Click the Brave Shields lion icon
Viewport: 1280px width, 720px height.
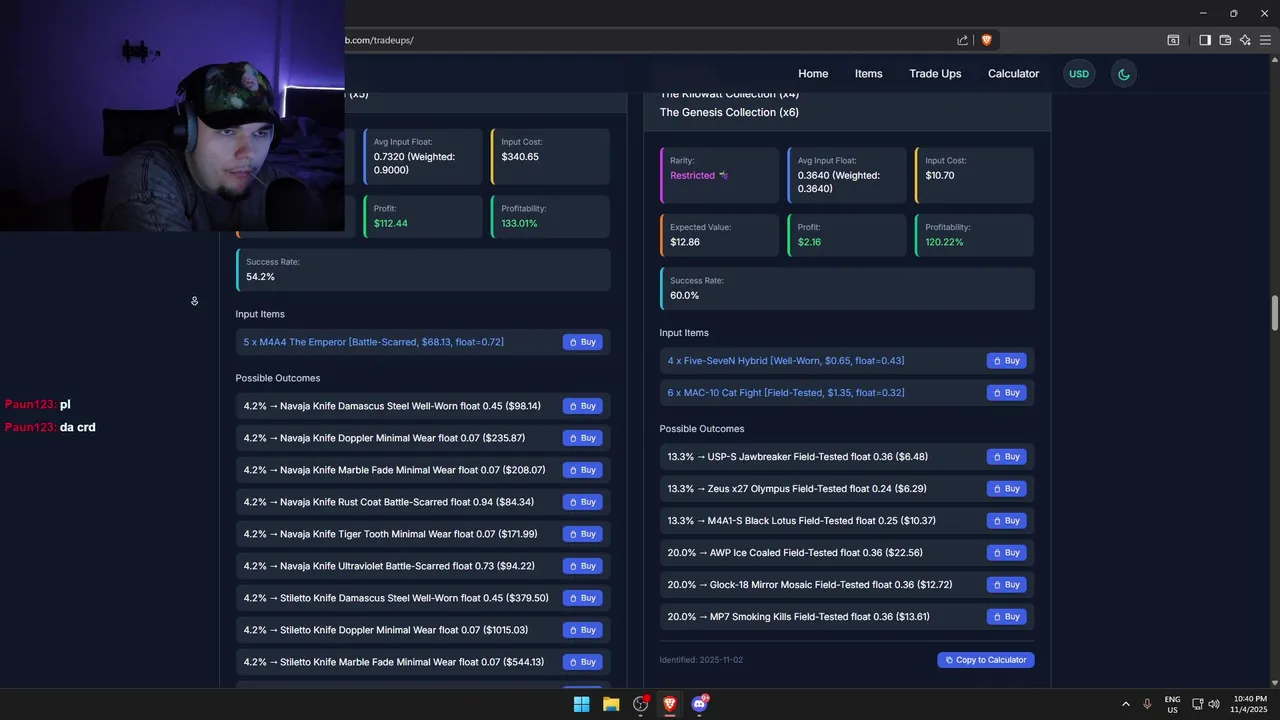[987, 40]
